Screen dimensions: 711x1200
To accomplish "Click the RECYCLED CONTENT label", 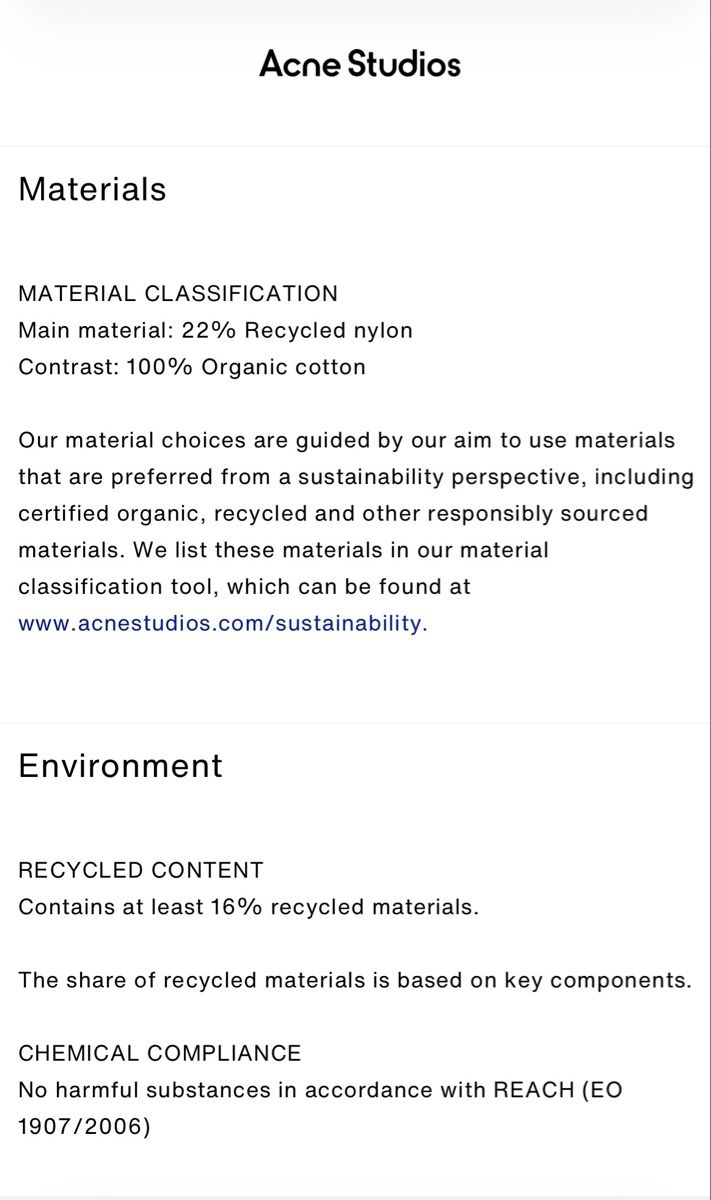I will [x=141, y=870].
